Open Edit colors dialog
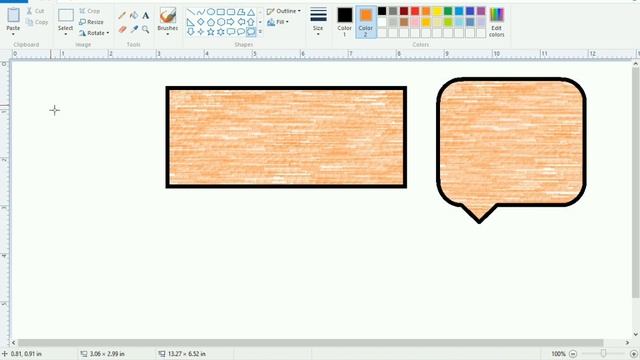 click(496, 22)
